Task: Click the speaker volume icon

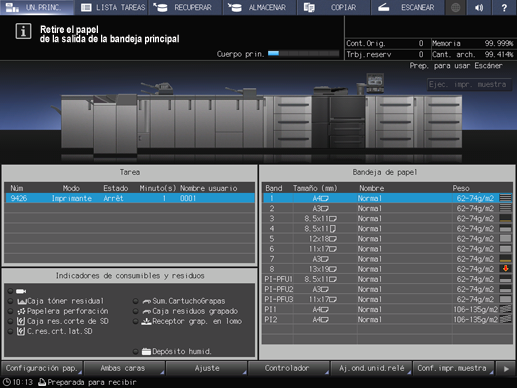Action: 479,7
